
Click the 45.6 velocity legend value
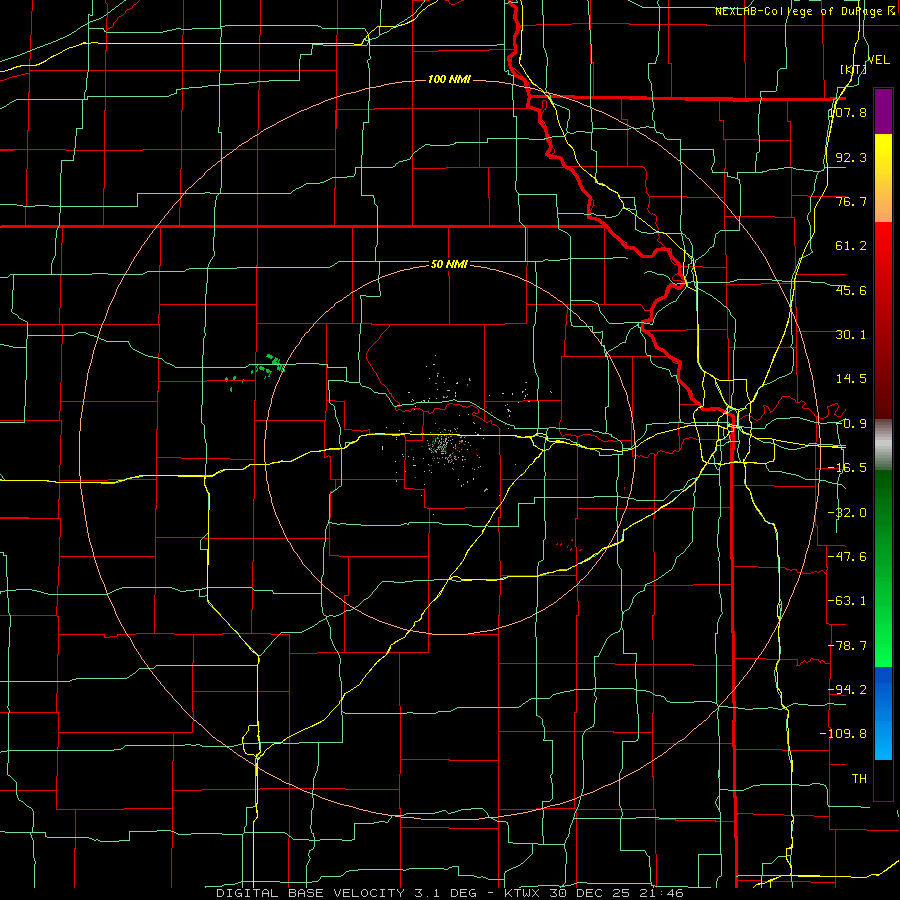tap(851, 290)
